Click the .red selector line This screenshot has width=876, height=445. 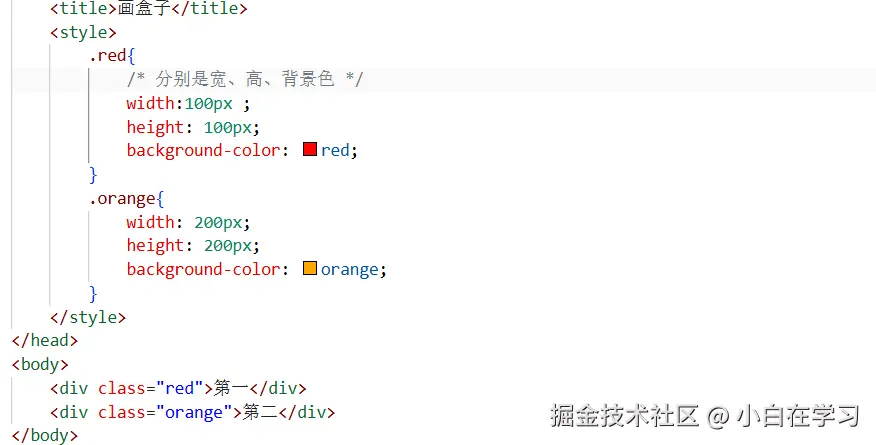pyautogui.click(x=111, y=56)
